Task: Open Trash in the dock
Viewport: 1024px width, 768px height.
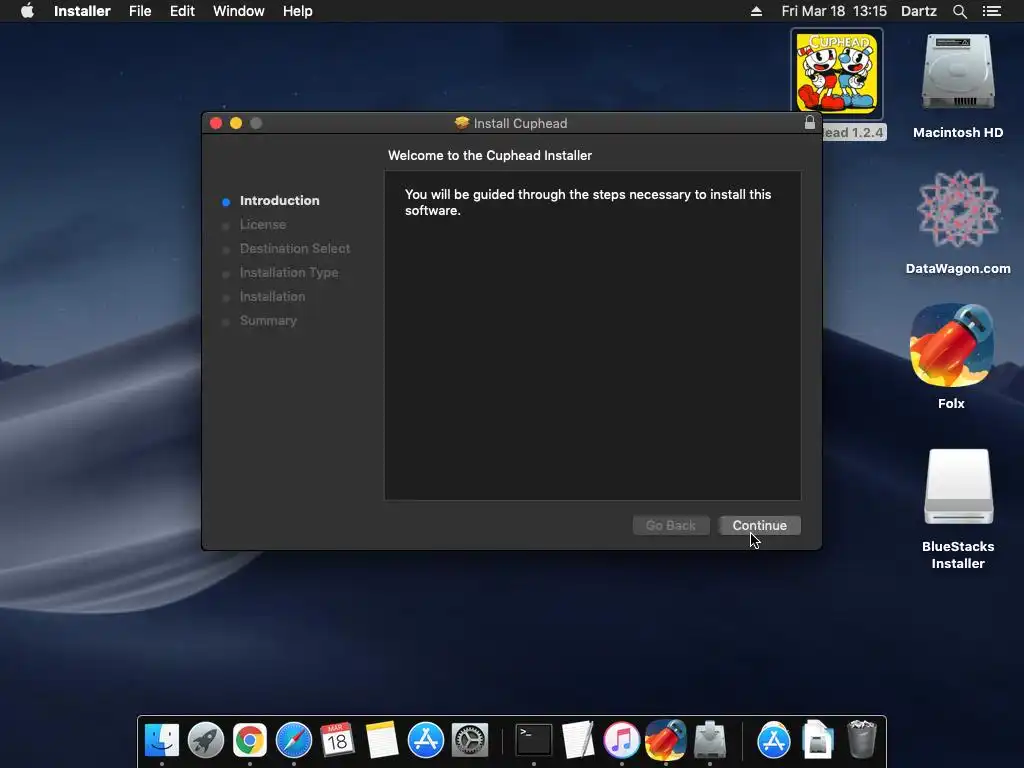Action: pyautogui.click(x=861, y=740)
